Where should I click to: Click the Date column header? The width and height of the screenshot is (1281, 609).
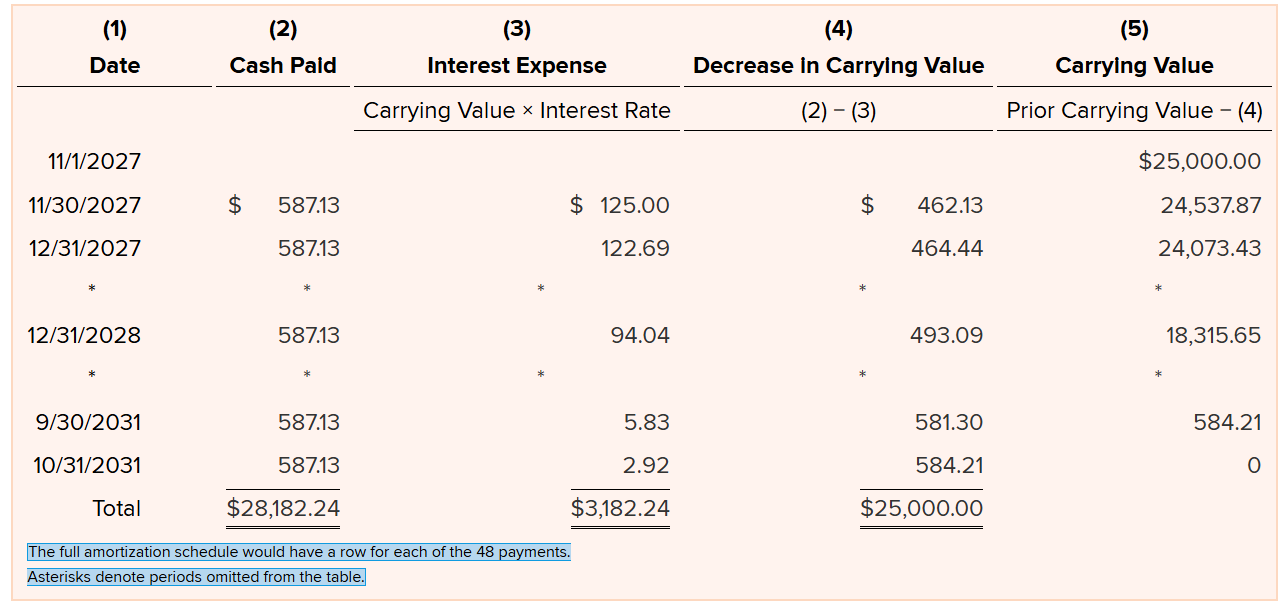[115, 66]
